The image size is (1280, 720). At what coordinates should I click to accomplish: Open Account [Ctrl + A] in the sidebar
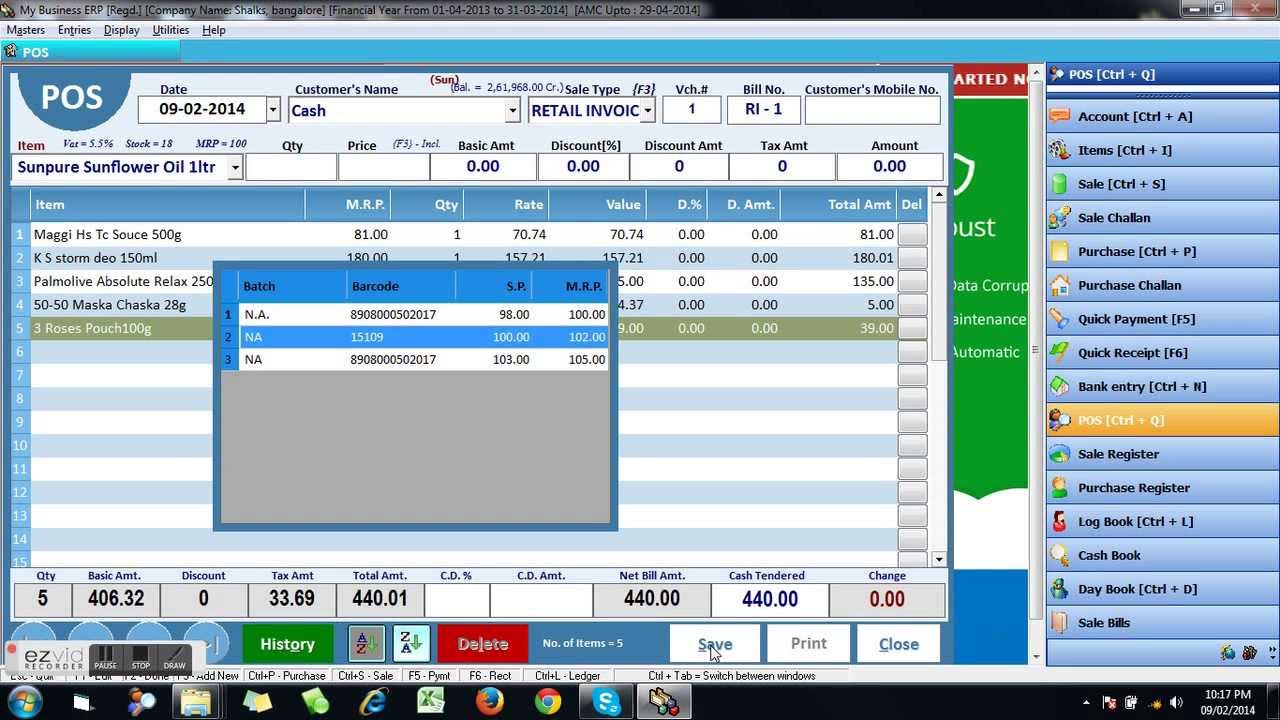(x=1162, y=116)
